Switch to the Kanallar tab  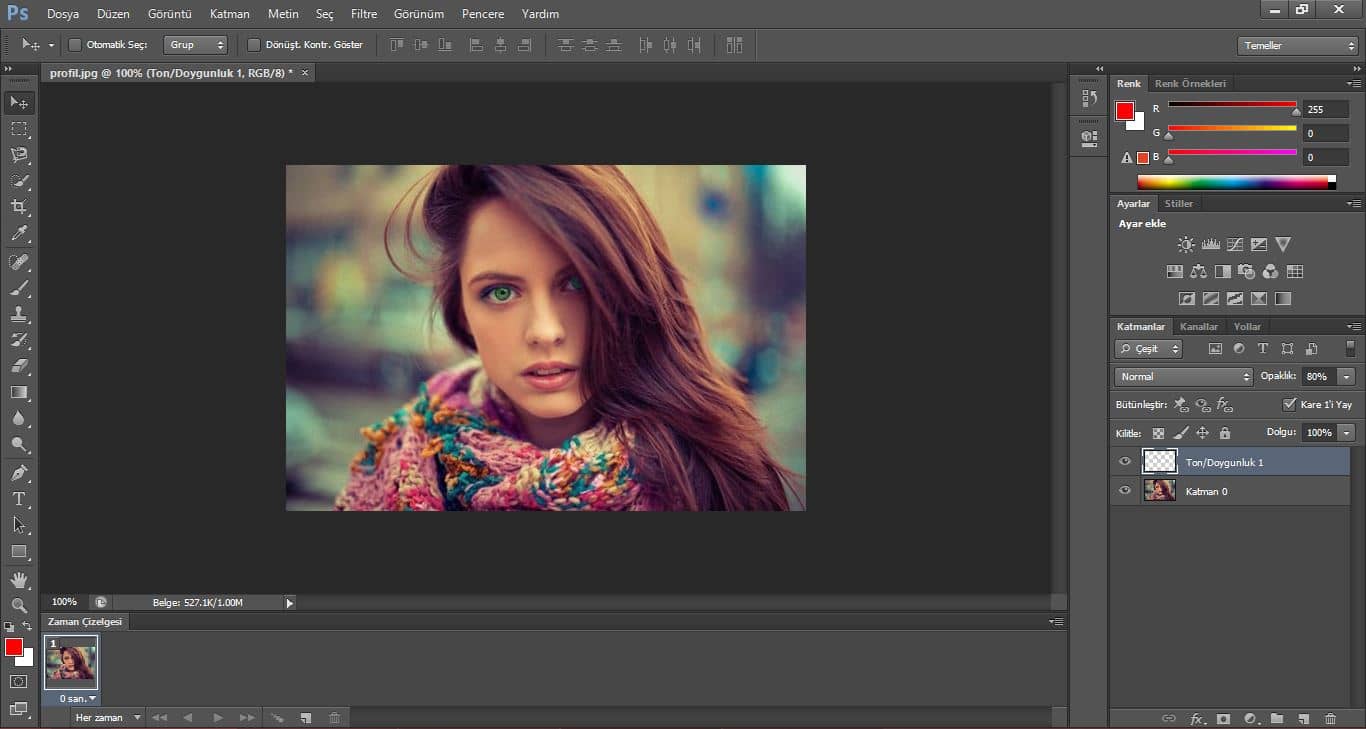pyautogui.click(x=1198, y=326)
